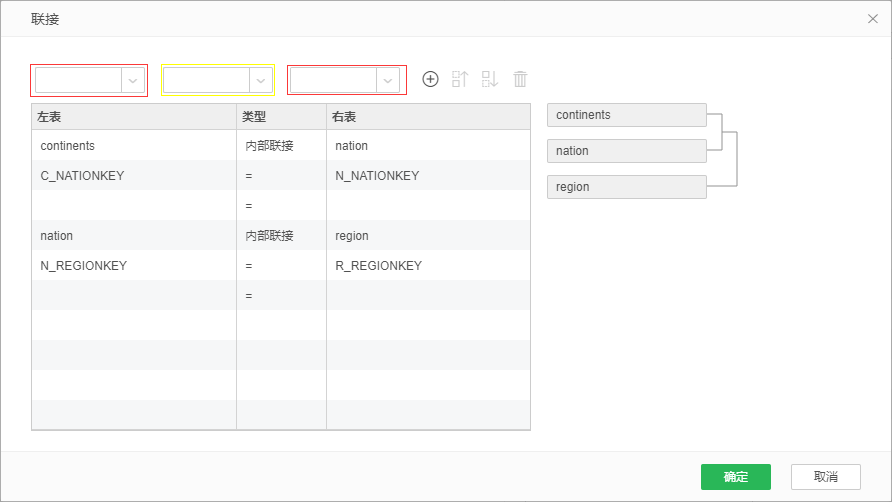The width and height of the screenshot is (892, 502).
Task: Click 内部联接 in the continents row
Action: 269,146
